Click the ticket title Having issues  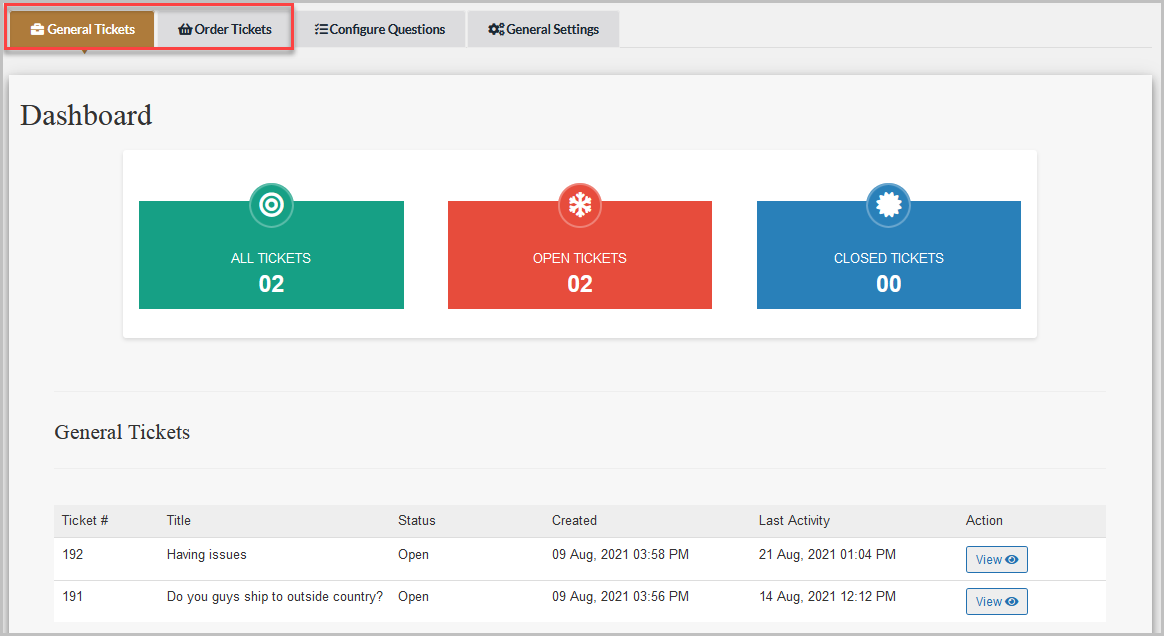click(x=206, y=554)
